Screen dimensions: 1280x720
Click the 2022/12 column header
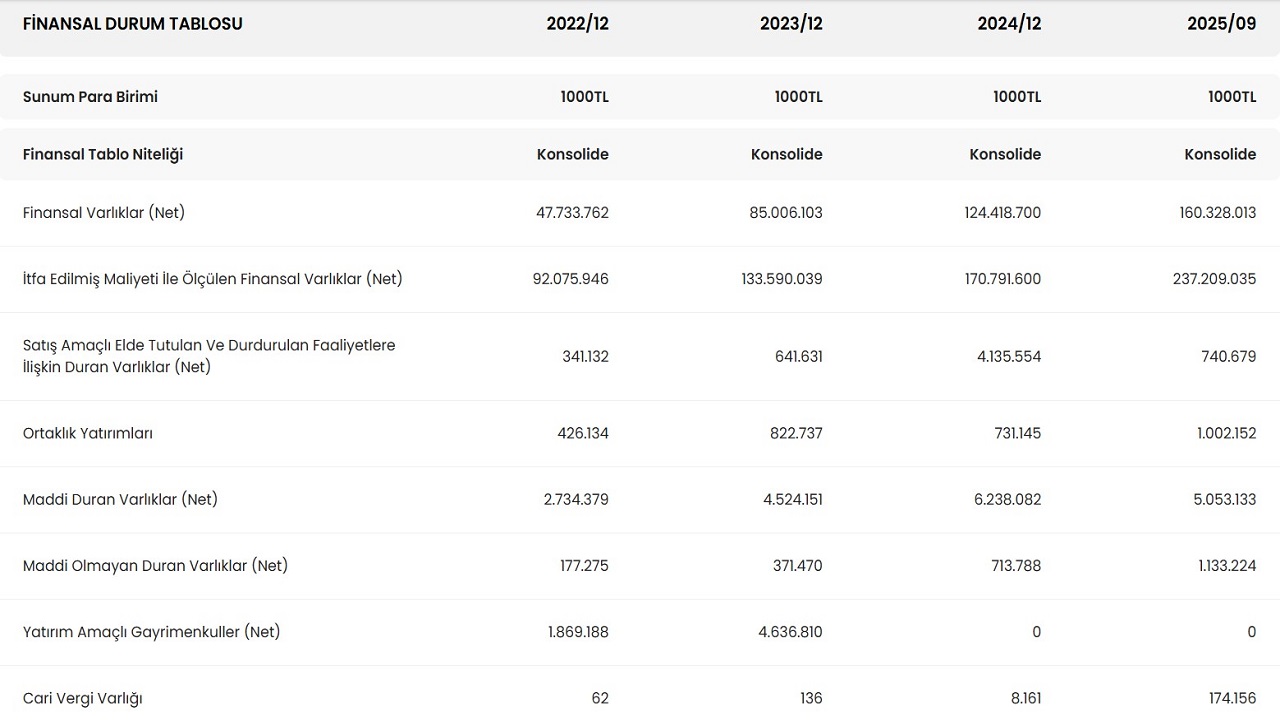pos(577,24)
